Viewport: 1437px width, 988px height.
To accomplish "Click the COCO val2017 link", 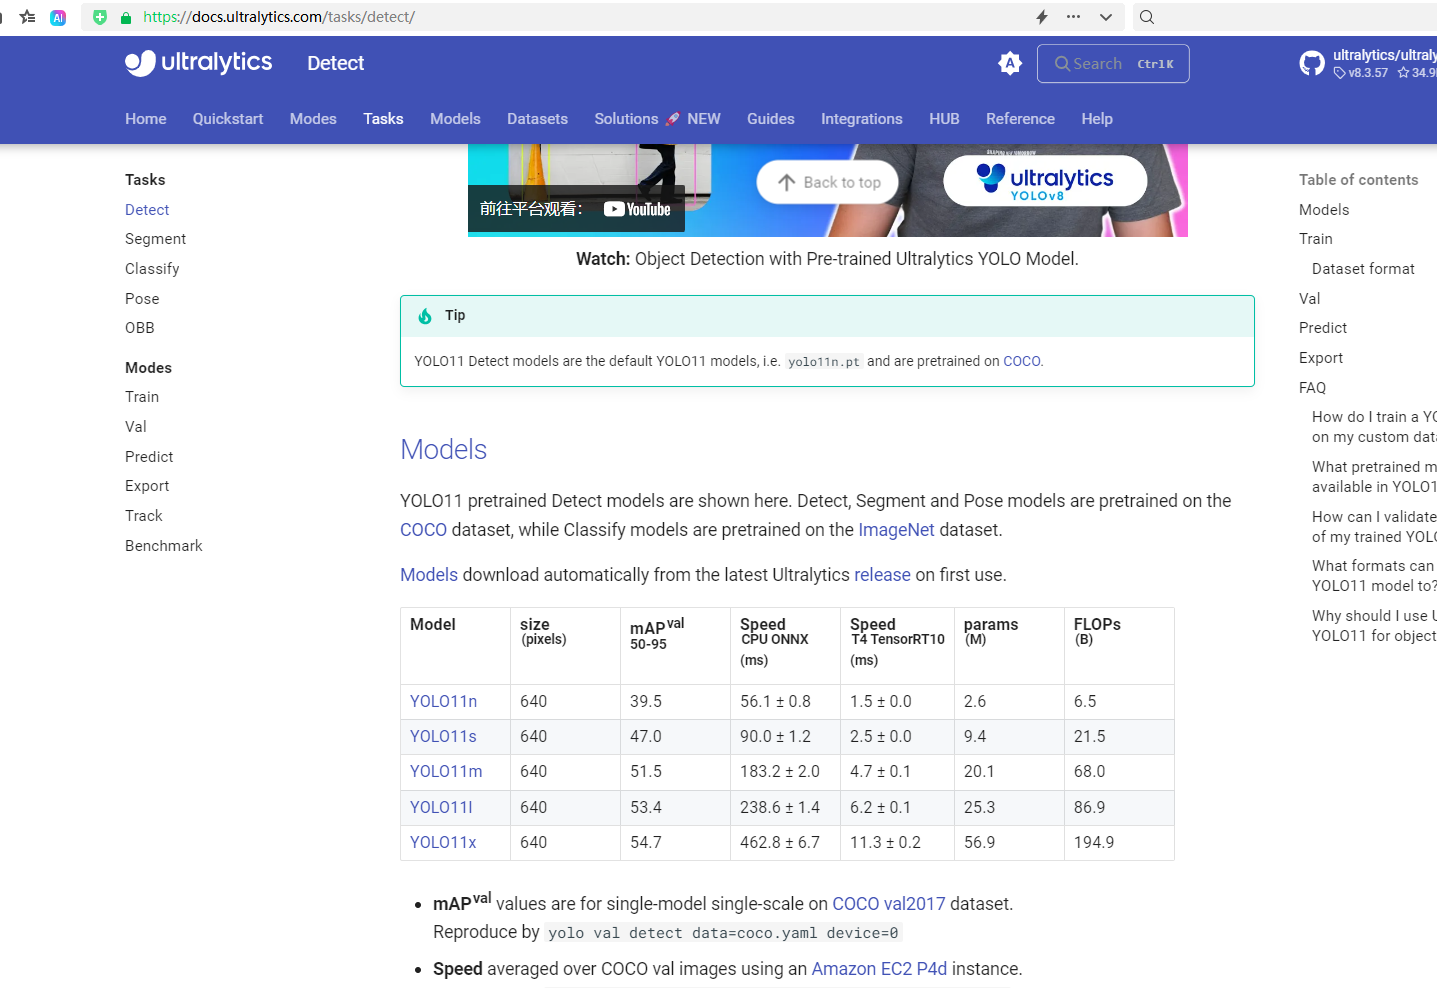I will tap(889, 904).
